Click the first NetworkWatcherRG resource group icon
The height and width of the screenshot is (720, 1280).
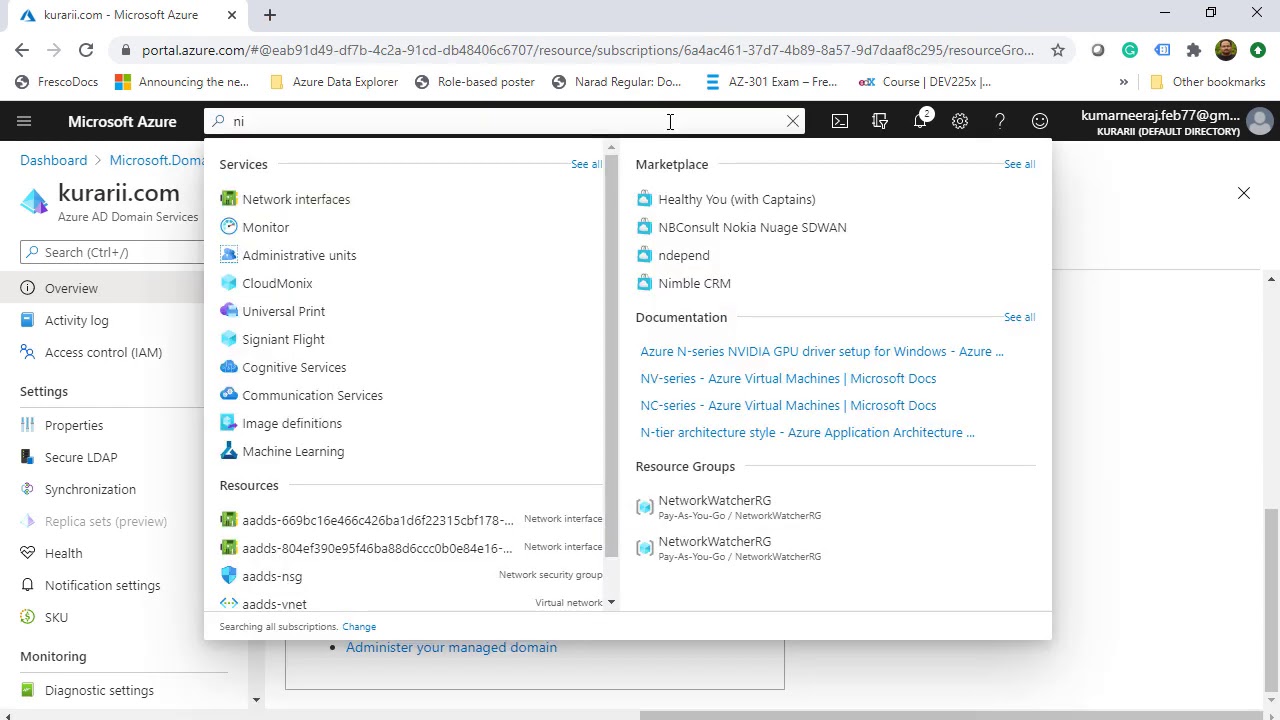click(x=645, y=507)
